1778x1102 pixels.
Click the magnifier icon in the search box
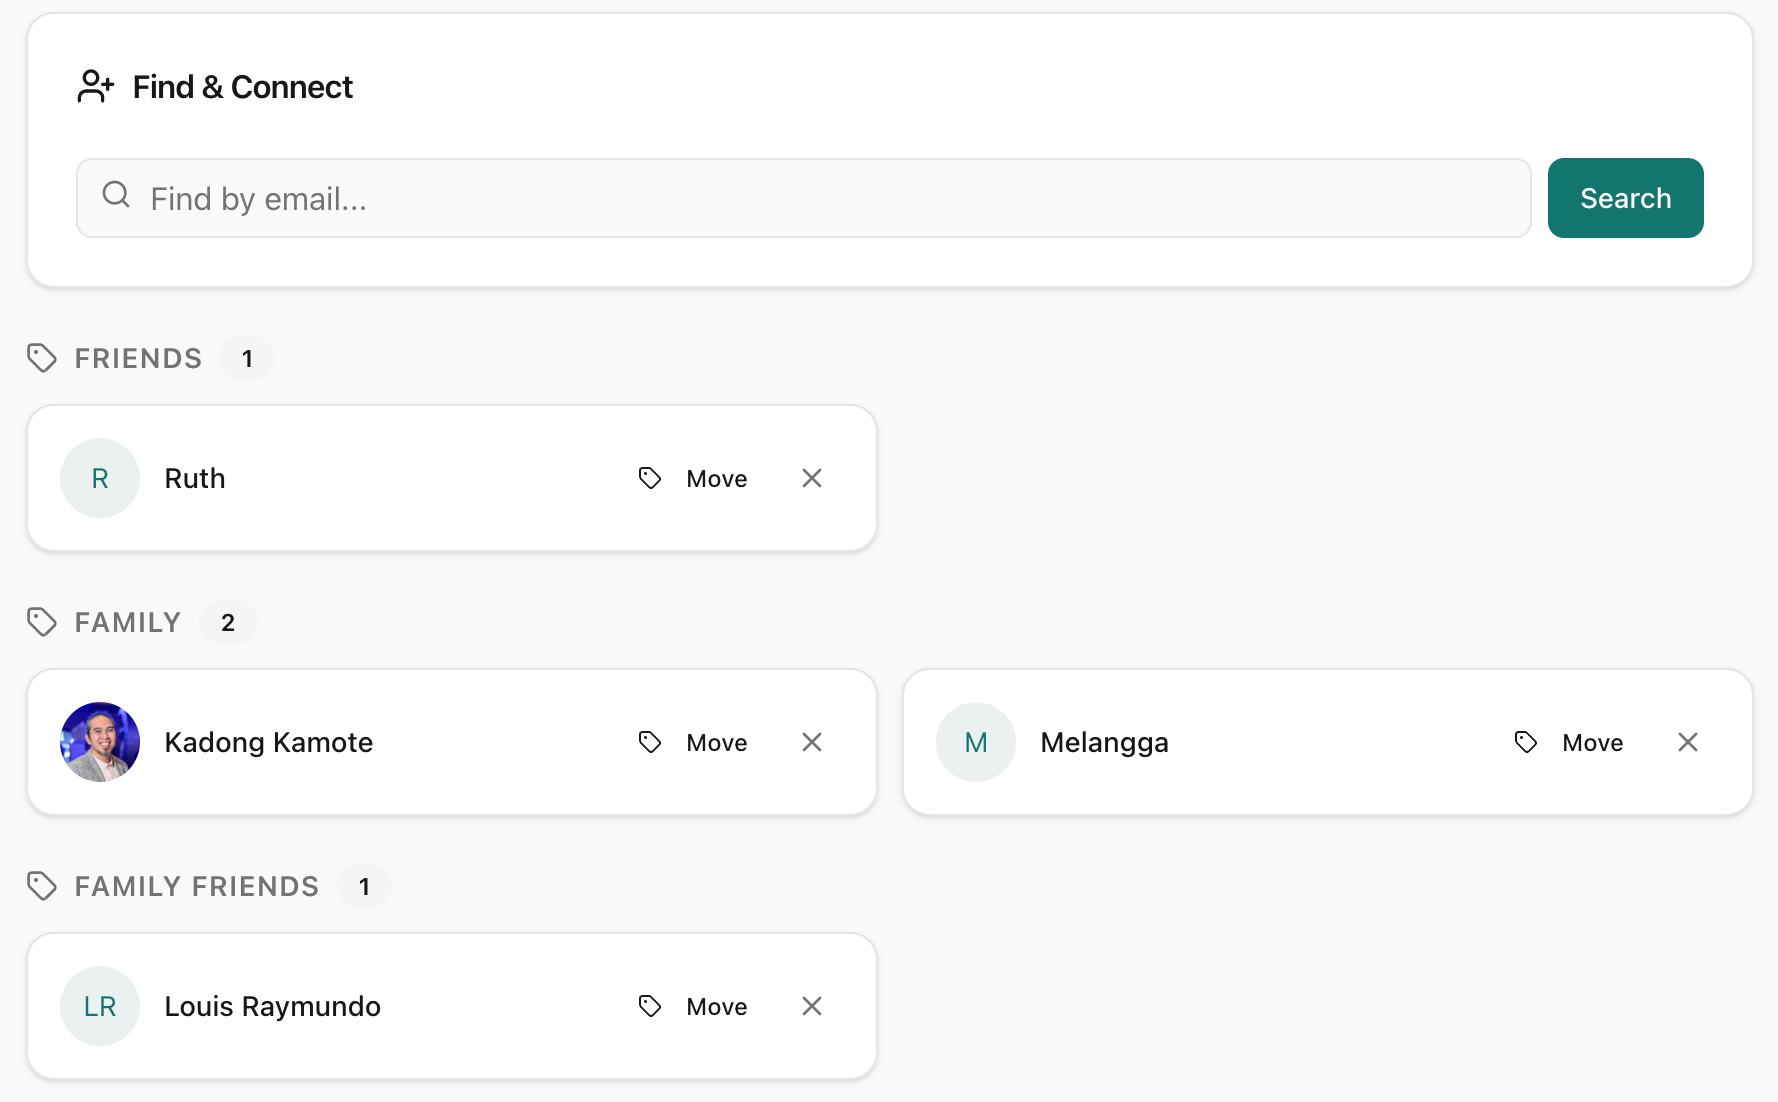(x=116, y=195)
